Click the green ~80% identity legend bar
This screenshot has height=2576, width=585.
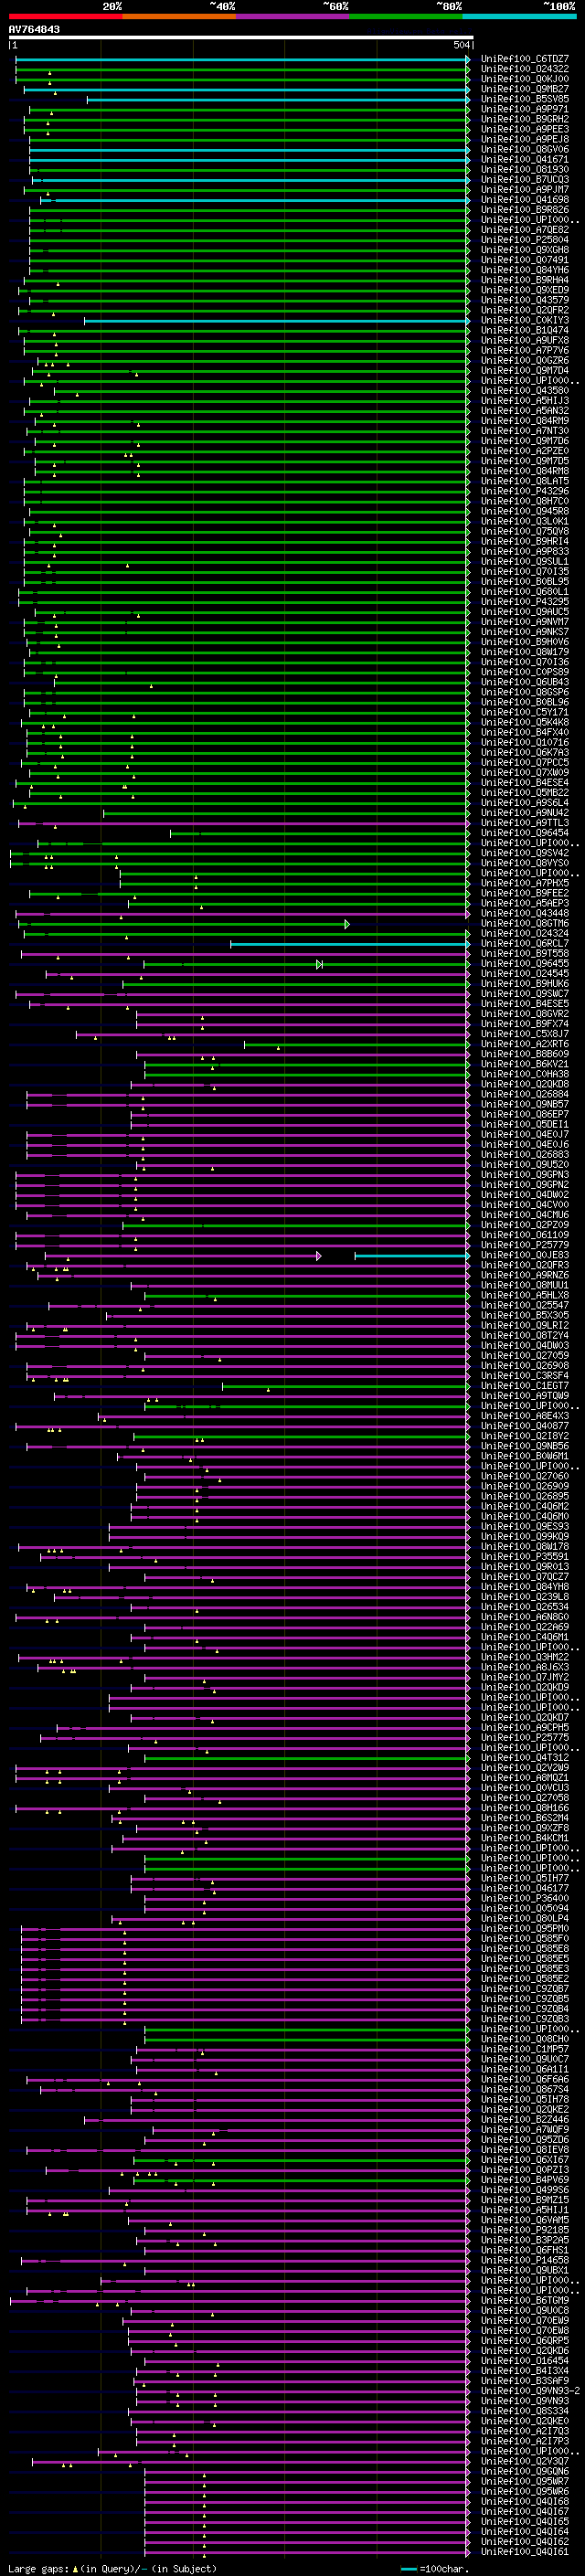point(406,16)
